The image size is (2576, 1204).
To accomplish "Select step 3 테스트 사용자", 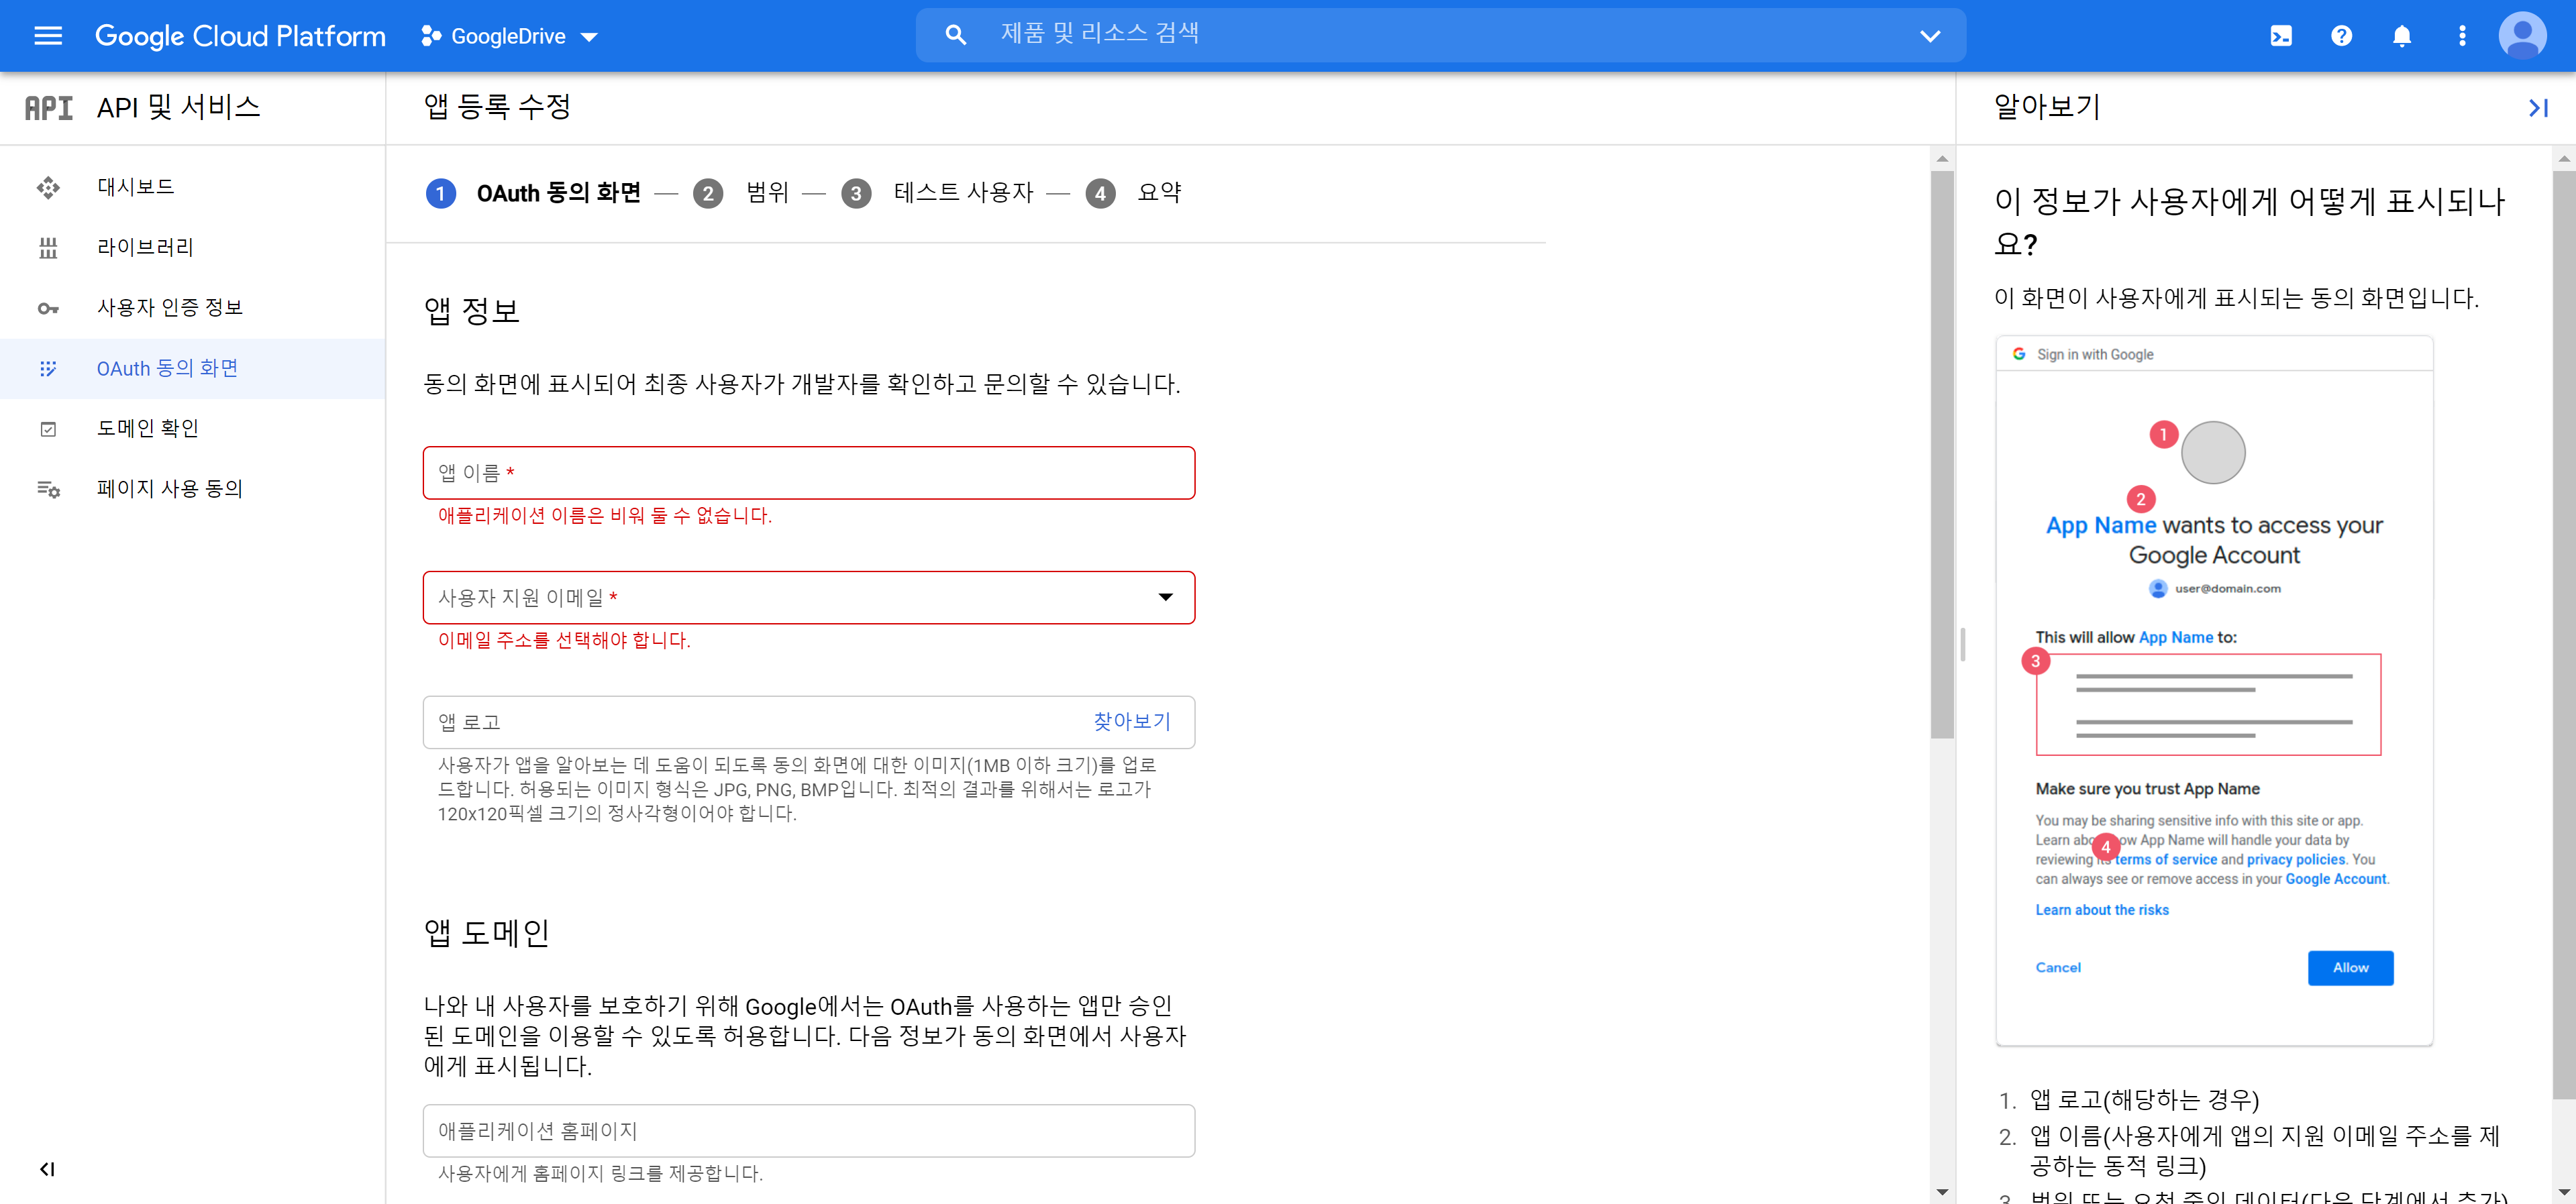I will [x=962, y=192].
